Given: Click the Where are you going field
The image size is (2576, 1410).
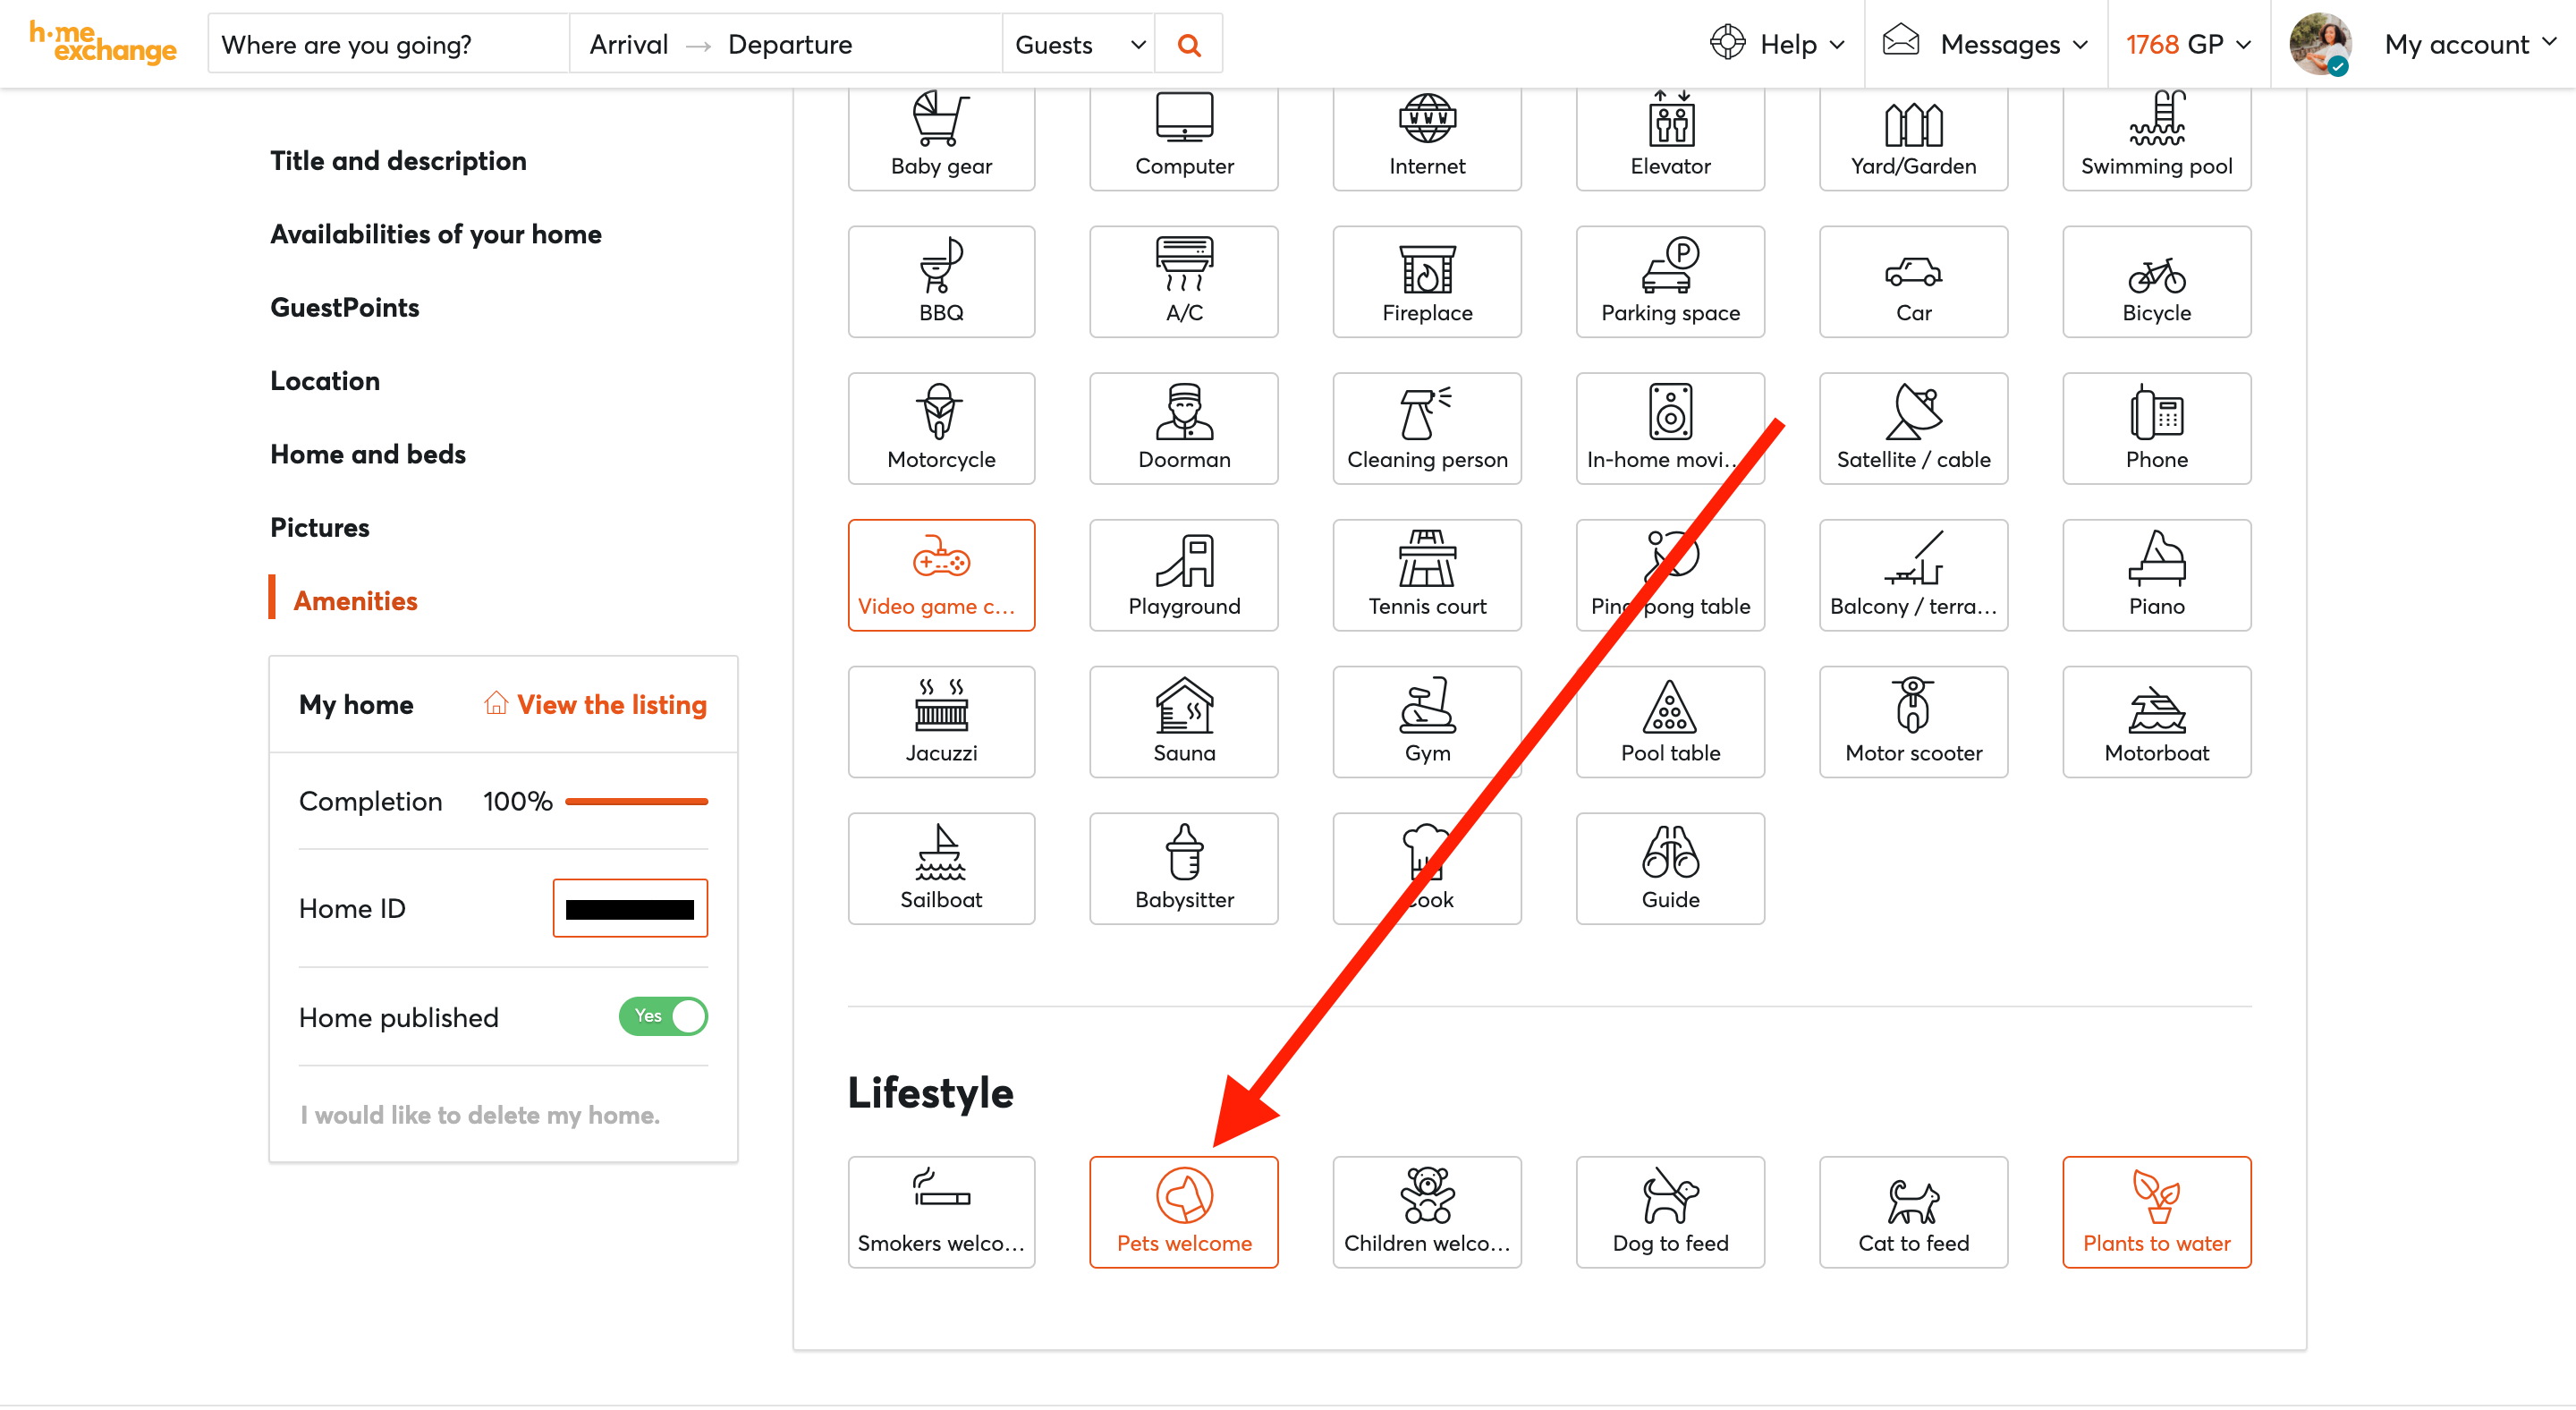Looking at the screenshot, I should (x=388, y=45).
